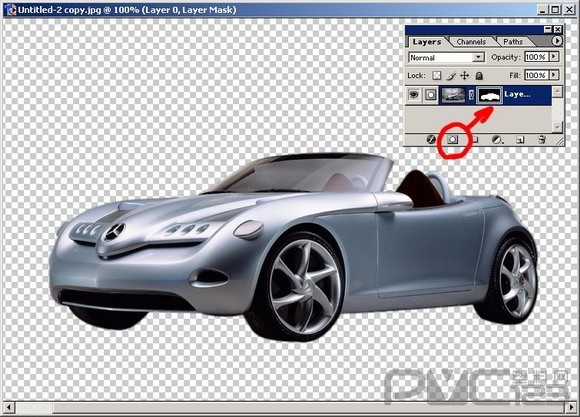580x417 pixels.
Task: Click the Add layer style icon
Action: (x=431, y=139)
